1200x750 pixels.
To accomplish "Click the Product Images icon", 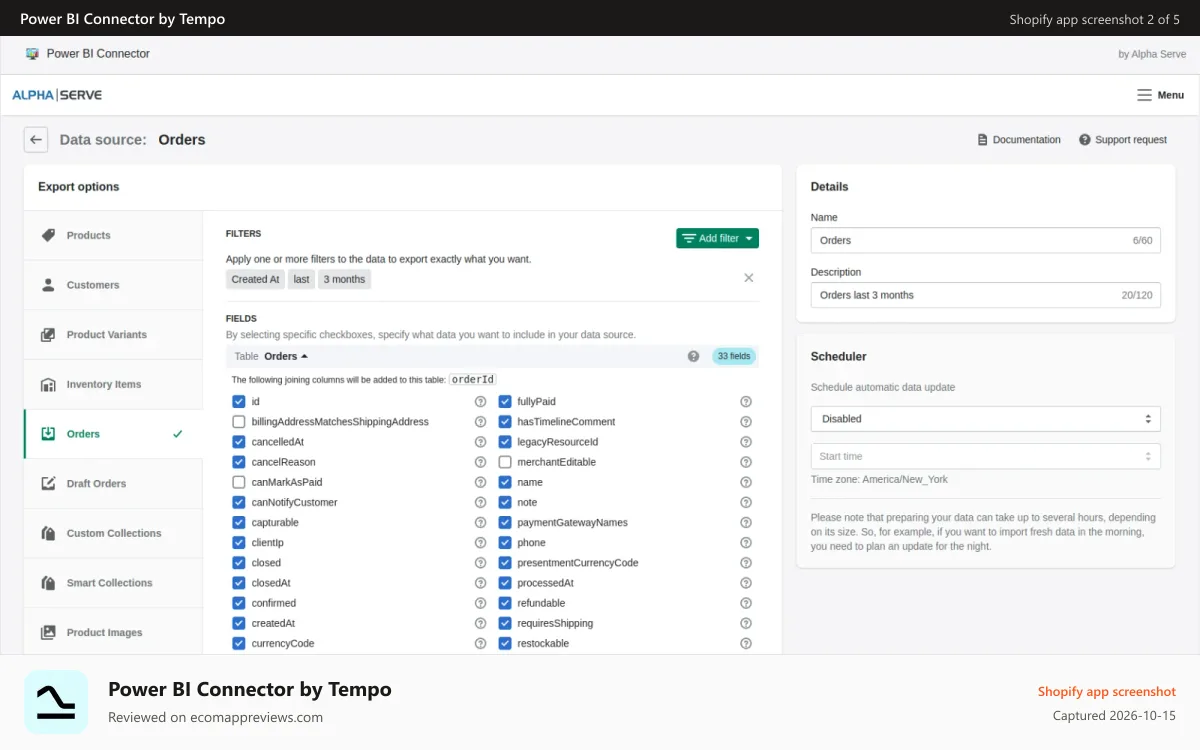I will 48,633.
